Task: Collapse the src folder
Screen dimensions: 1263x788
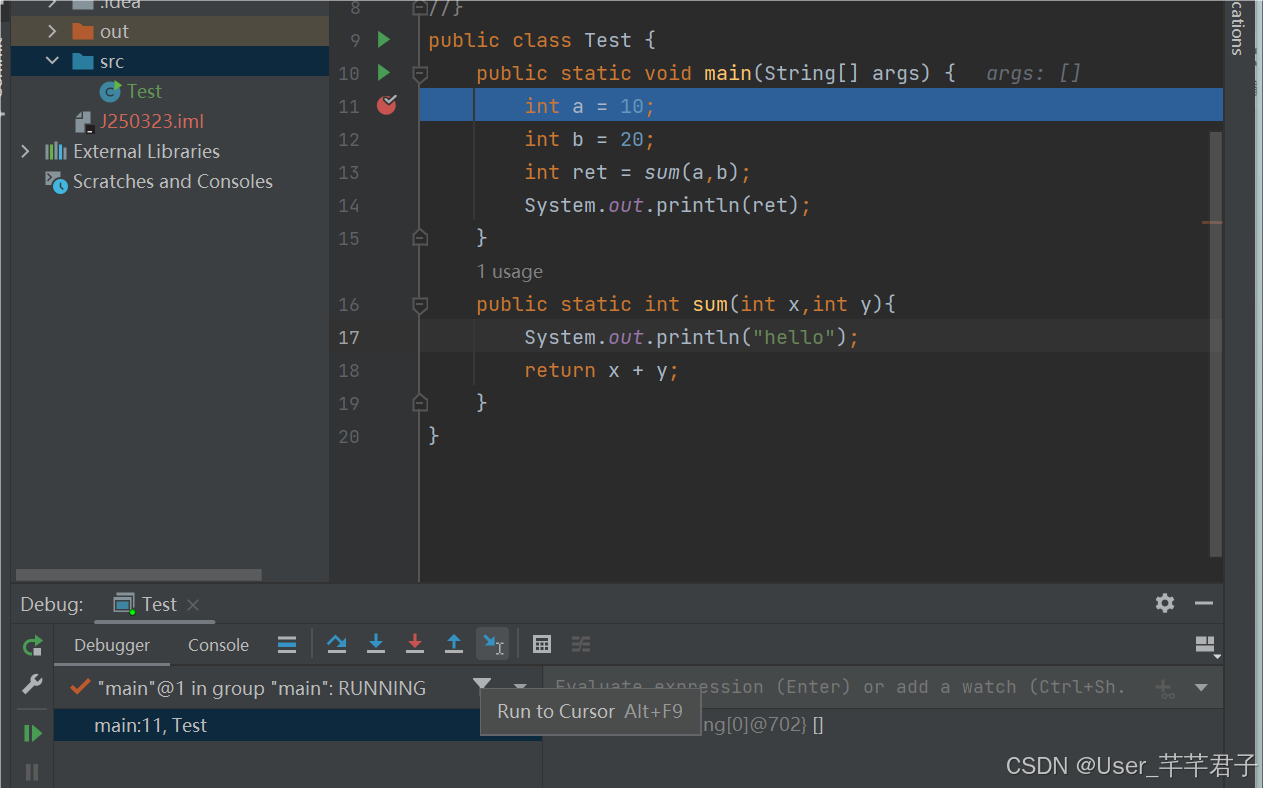Action: click(52, 61)
